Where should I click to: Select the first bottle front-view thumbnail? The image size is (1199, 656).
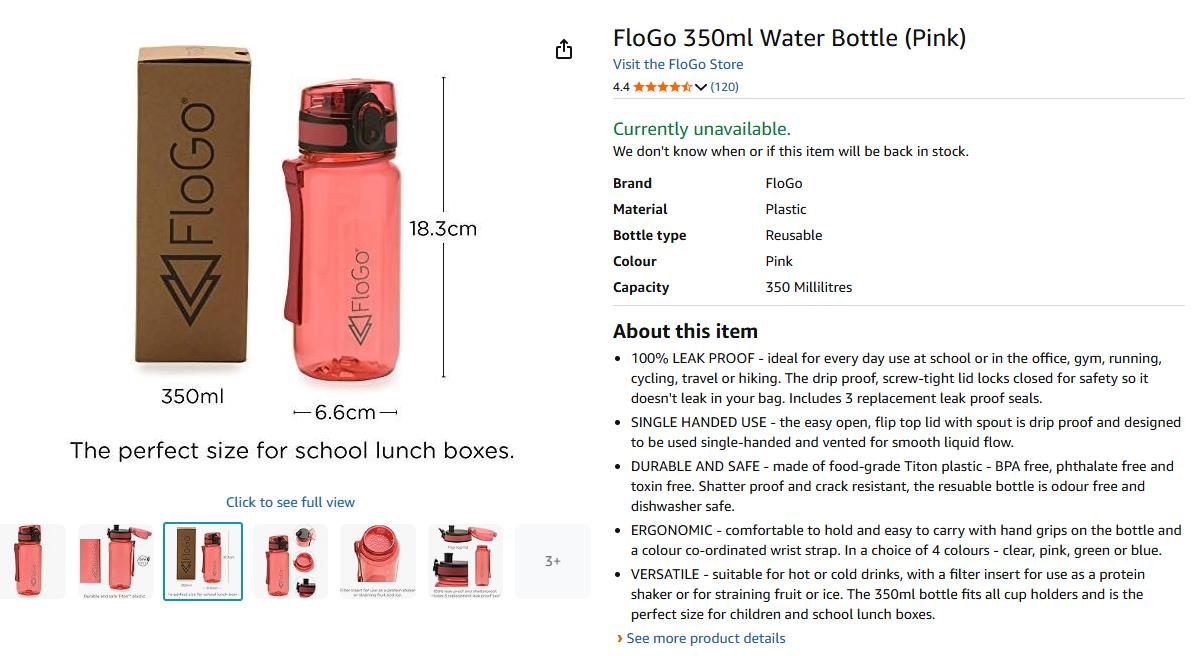pyautogui.click(x=30, y=561)
